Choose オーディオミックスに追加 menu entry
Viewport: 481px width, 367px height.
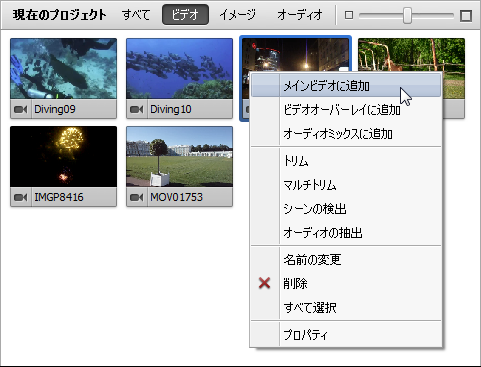pyautogui.click(x=346, y=134)
